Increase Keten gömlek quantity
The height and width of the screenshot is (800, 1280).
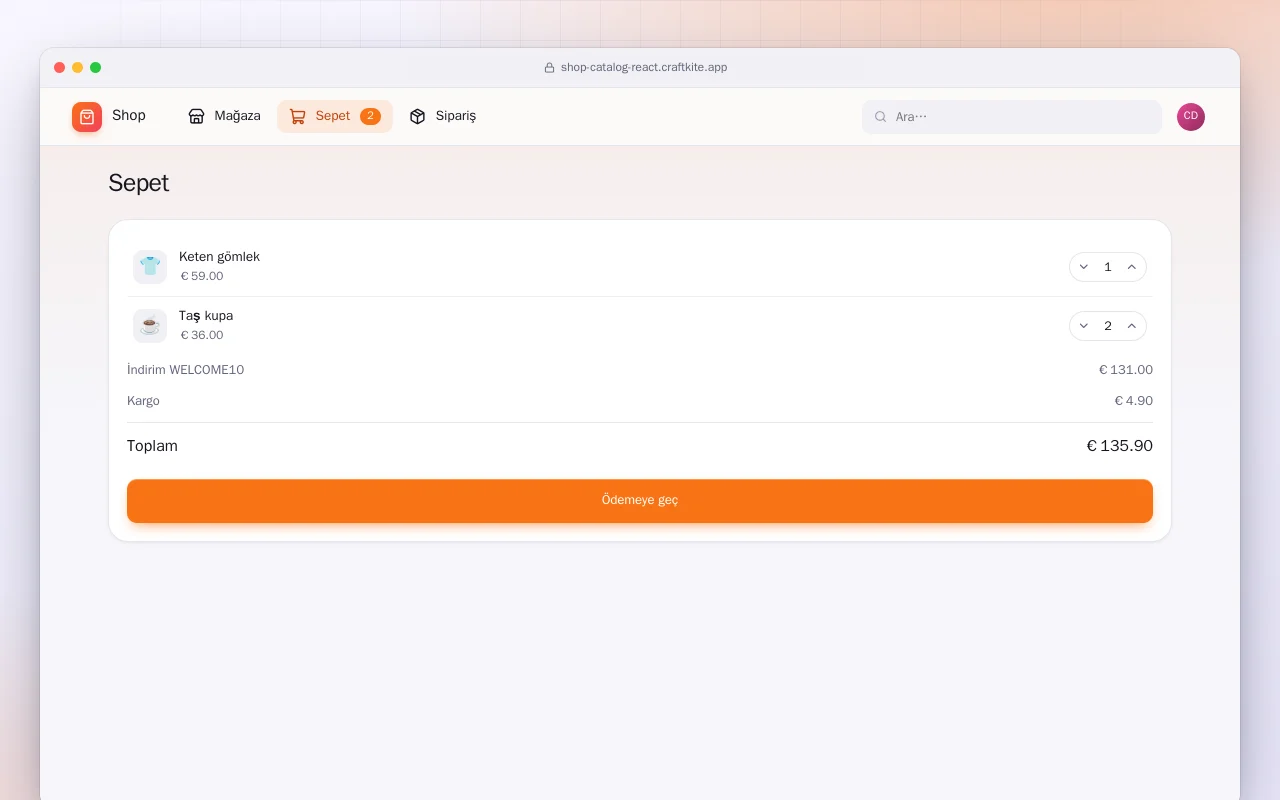pos(1132,267)
